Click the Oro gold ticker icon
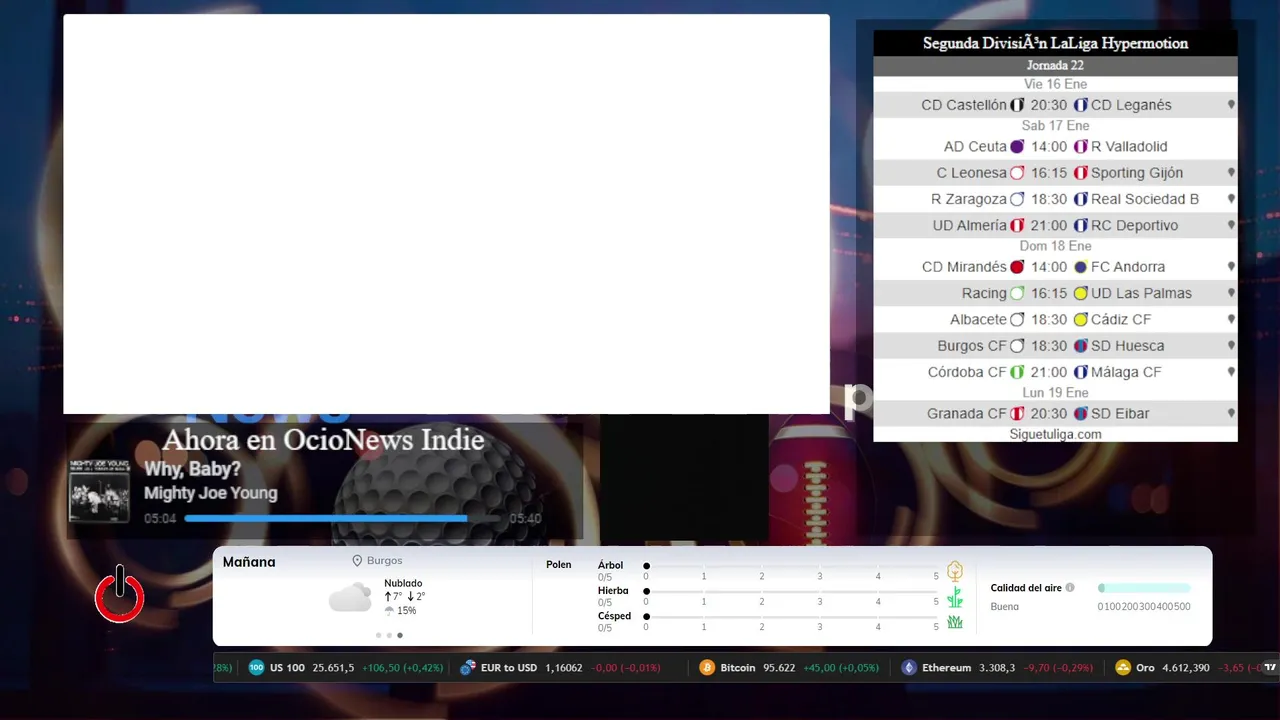The image size is (1280, 720). tap(1122, 668)
